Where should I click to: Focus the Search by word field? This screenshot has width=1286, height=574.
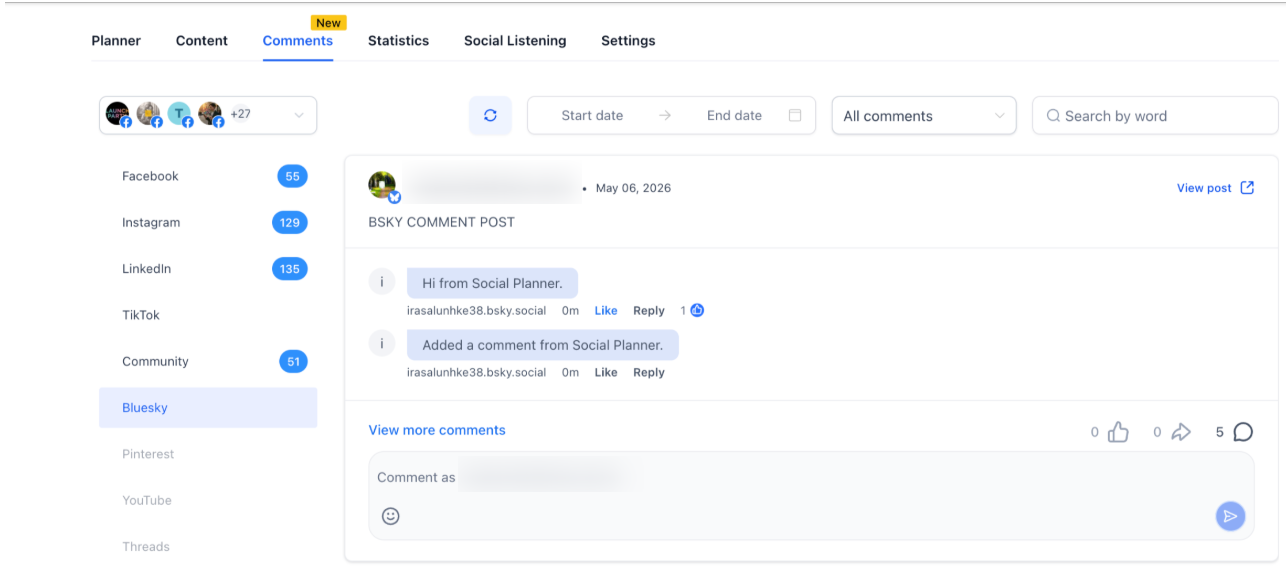point(1155,115)
